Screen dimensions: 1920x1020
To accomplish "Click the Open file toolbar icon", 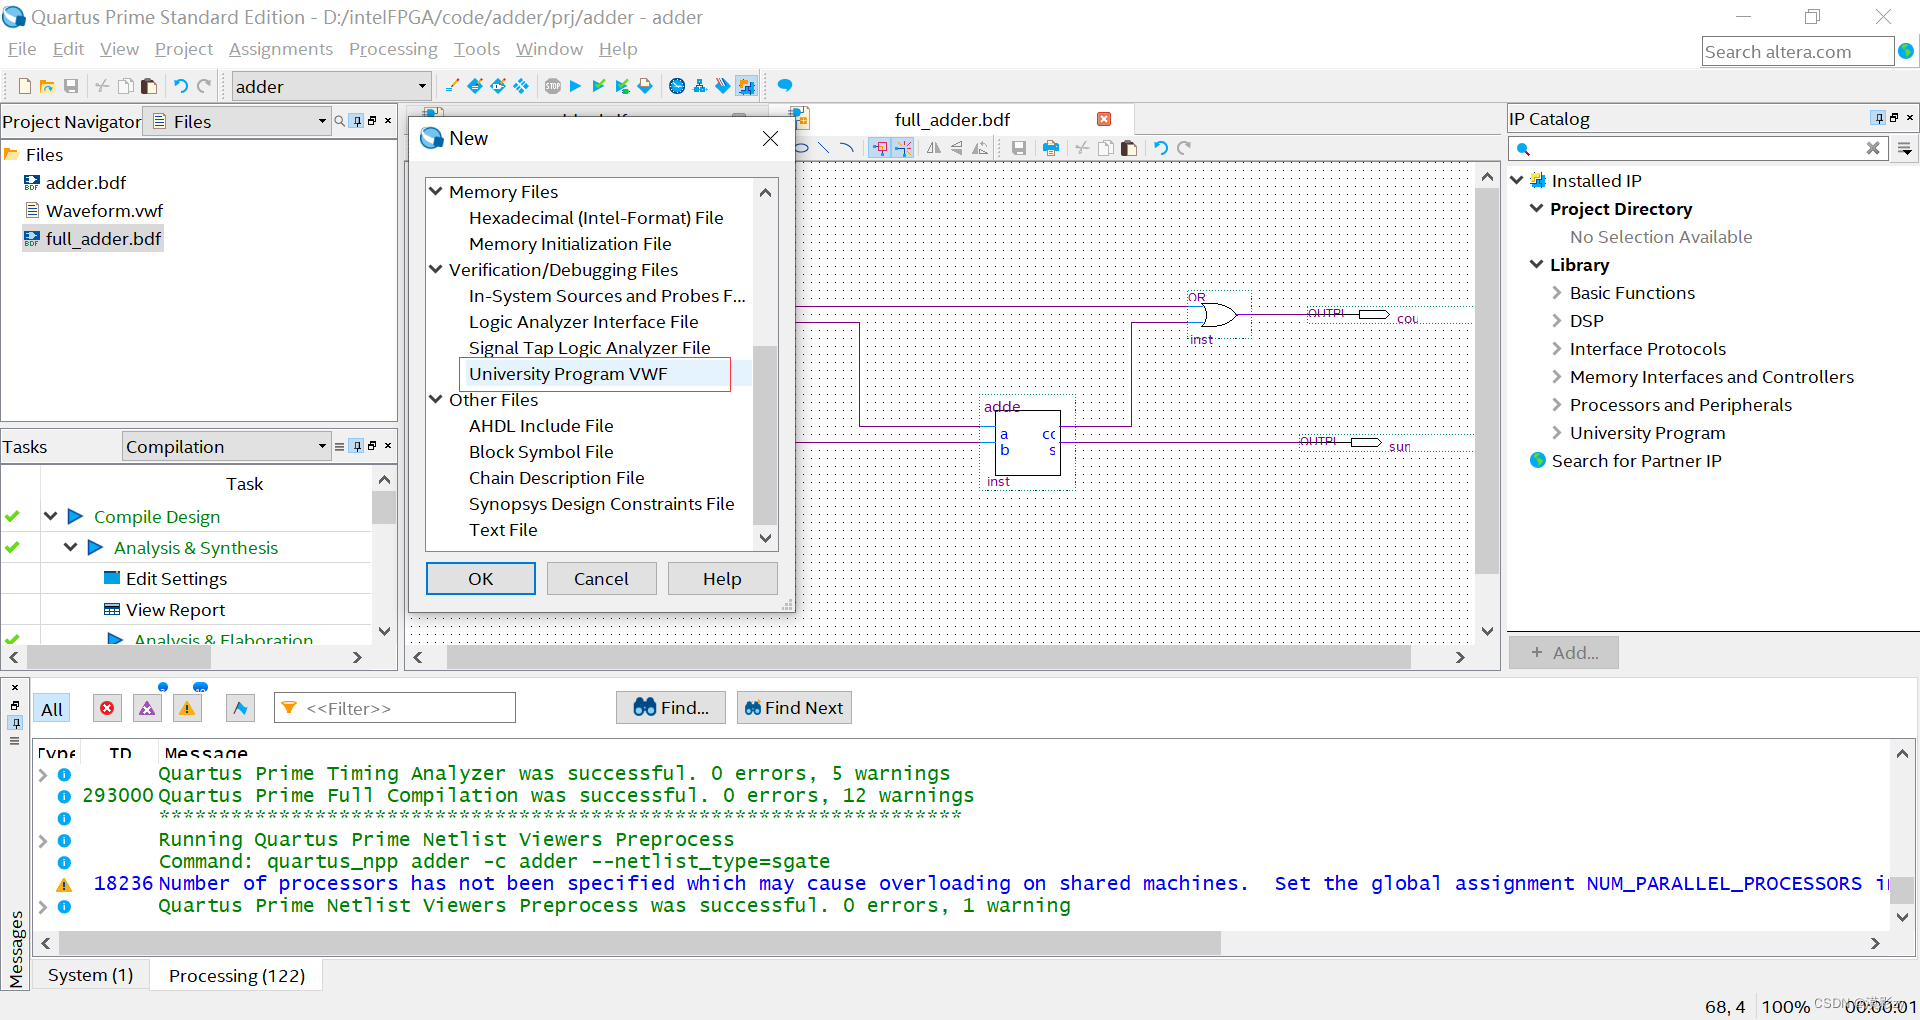I will tap(47, 86).
